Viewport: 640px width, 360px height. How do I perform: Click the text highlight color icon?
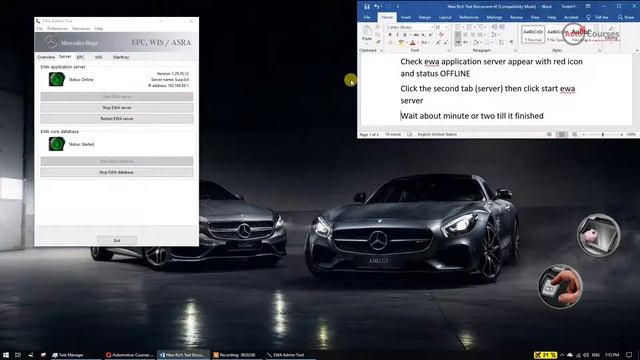pyautogui.click(x=401, y=42)
